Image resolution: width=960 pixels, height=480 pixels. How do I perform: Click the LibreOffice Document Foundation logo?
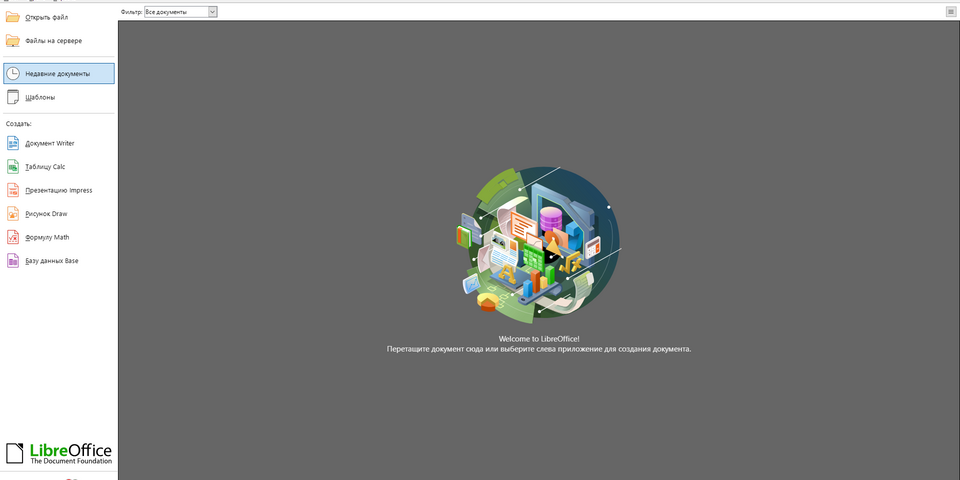tap(59, 453)
